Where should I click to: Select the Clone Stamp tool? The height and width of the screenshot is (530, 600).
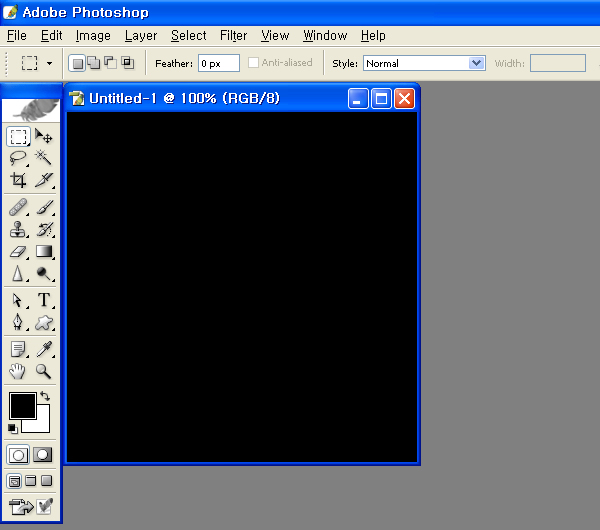(18, 229)
